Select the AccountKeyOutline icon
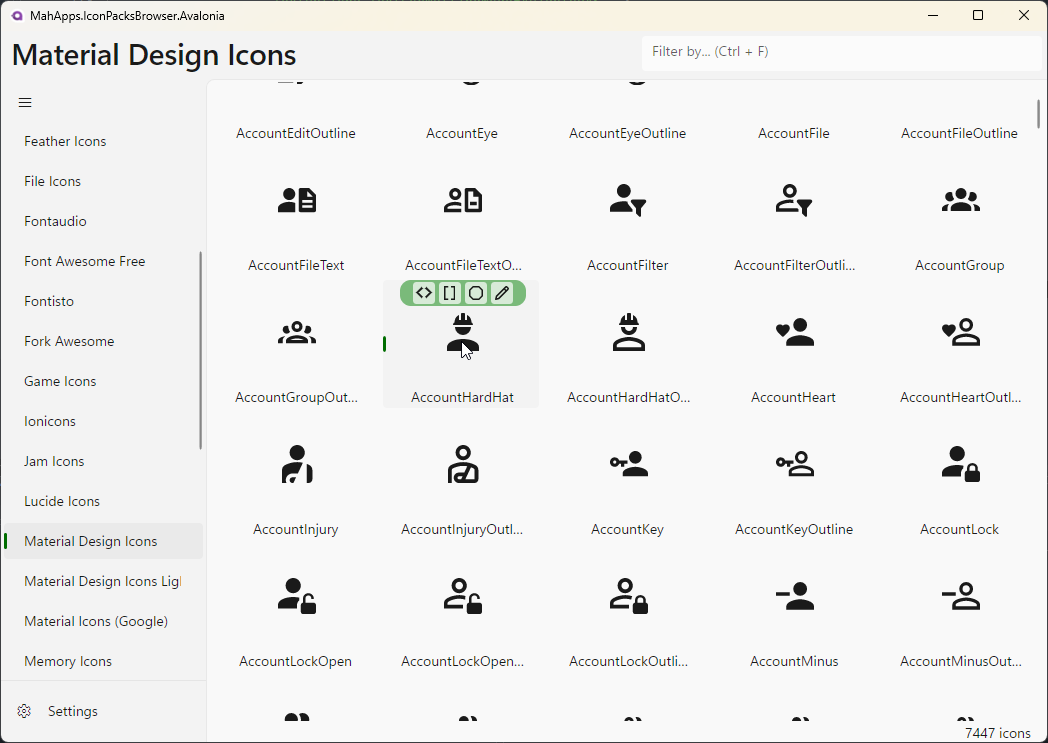This screenshot has width=1048, height=743. coord(794,464)
